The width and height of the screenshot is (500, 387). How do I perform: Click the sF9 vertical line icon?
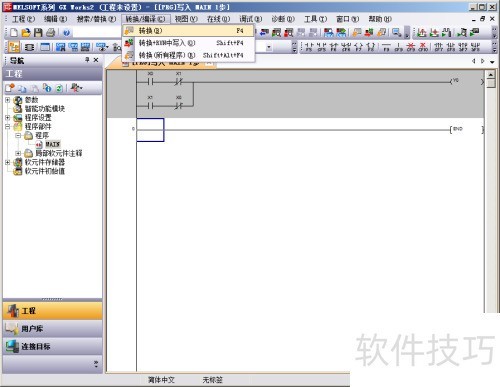tap(399, 47)
